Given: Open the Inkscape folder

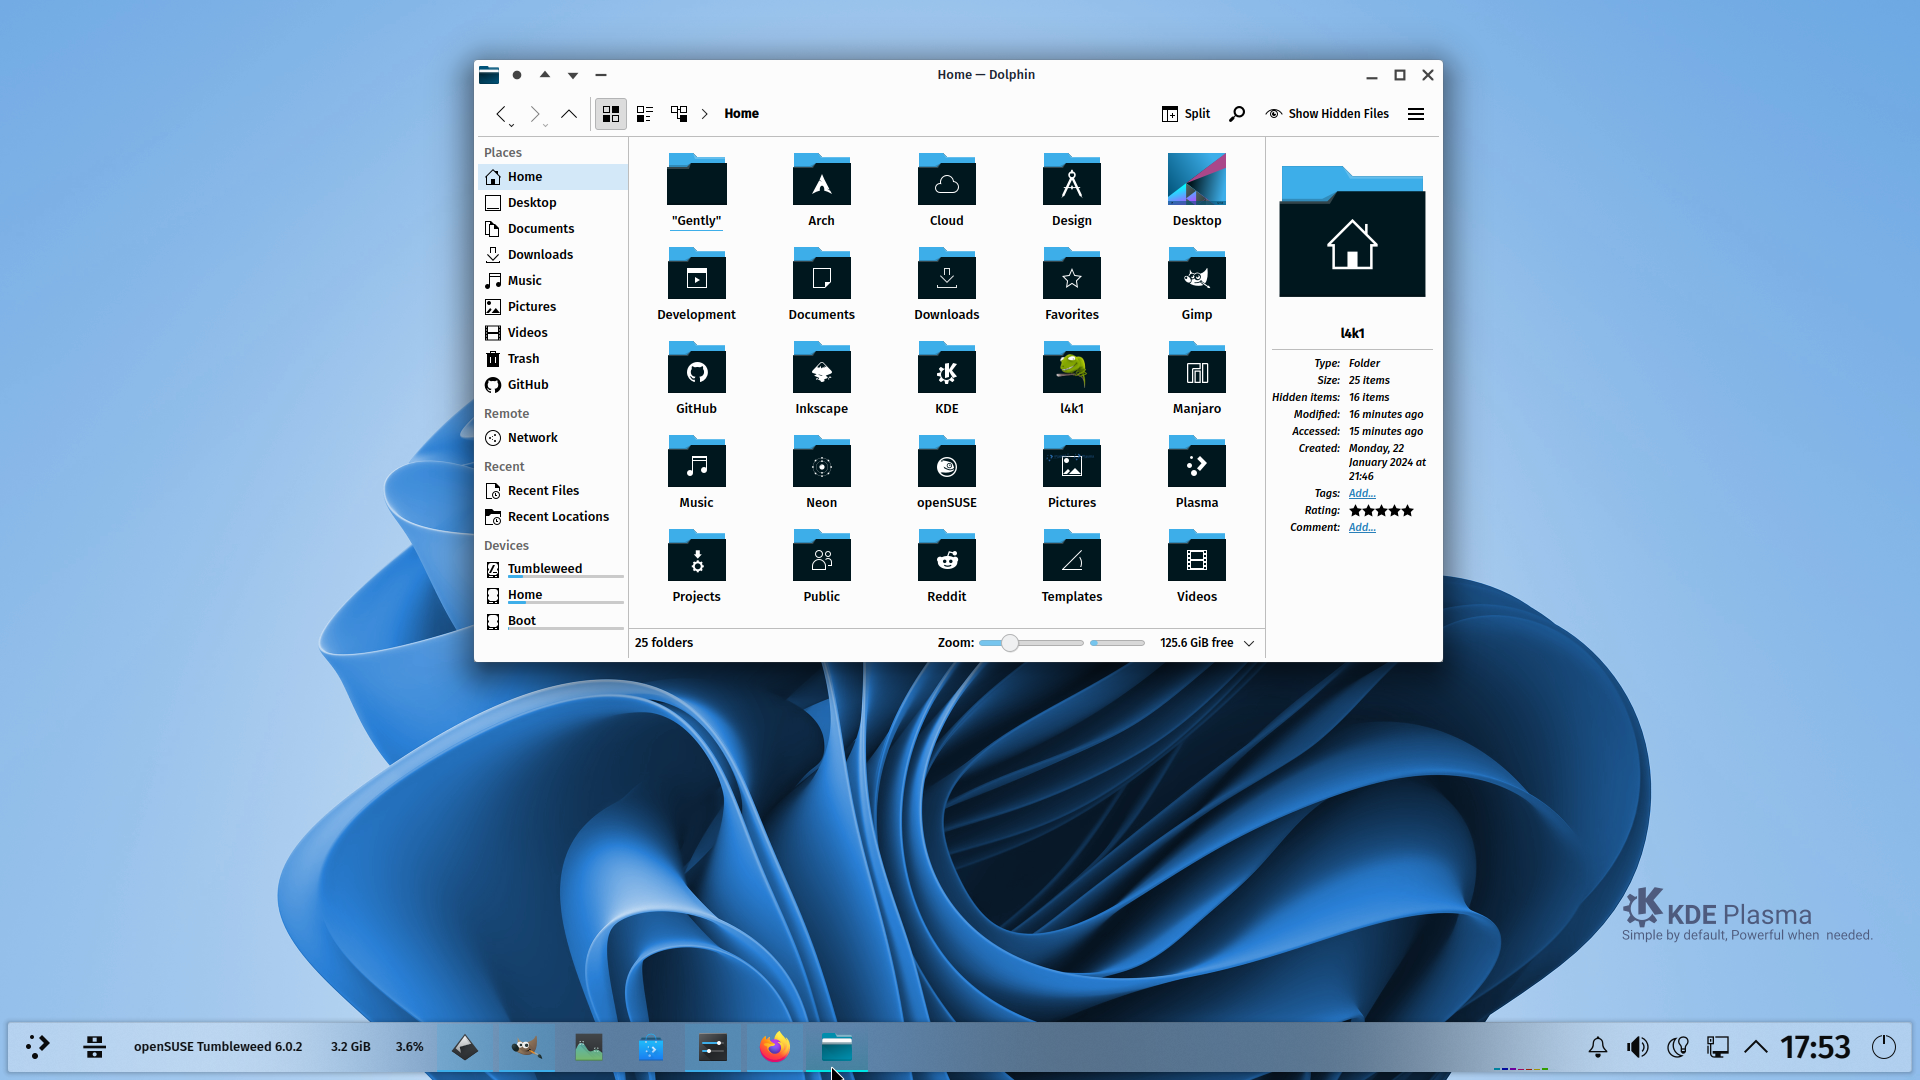Looking at the screenshot, I should click(821, 378).
